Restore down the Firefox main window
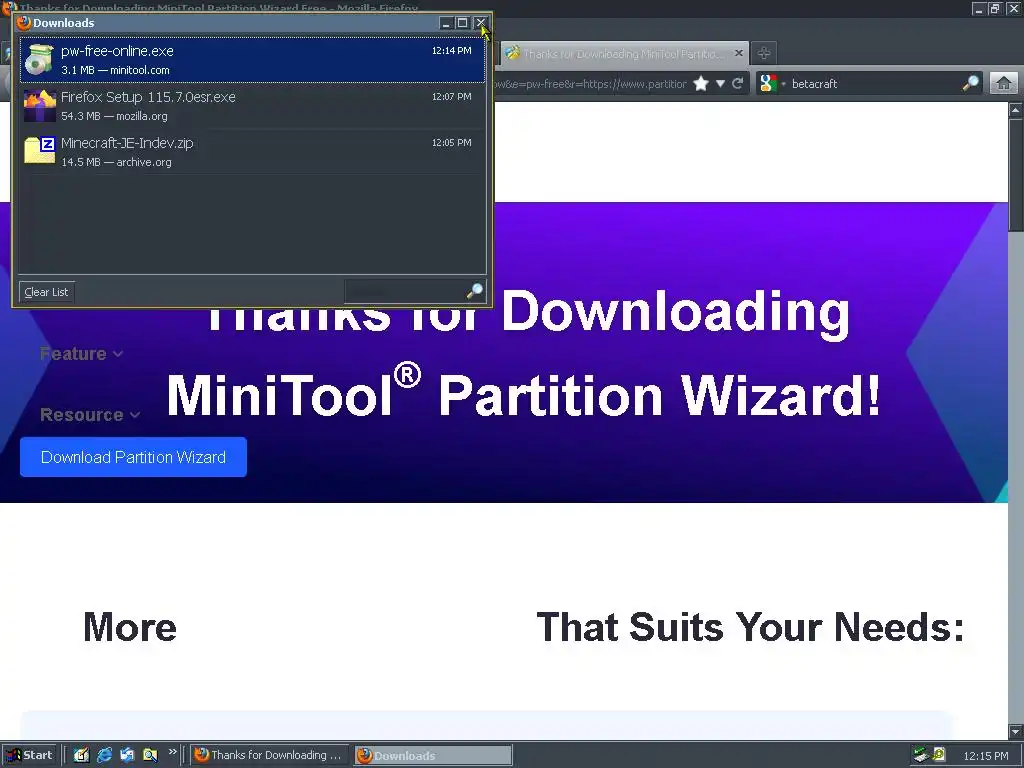The height and width of the screenshot is (768, 1024). point(995,8)
